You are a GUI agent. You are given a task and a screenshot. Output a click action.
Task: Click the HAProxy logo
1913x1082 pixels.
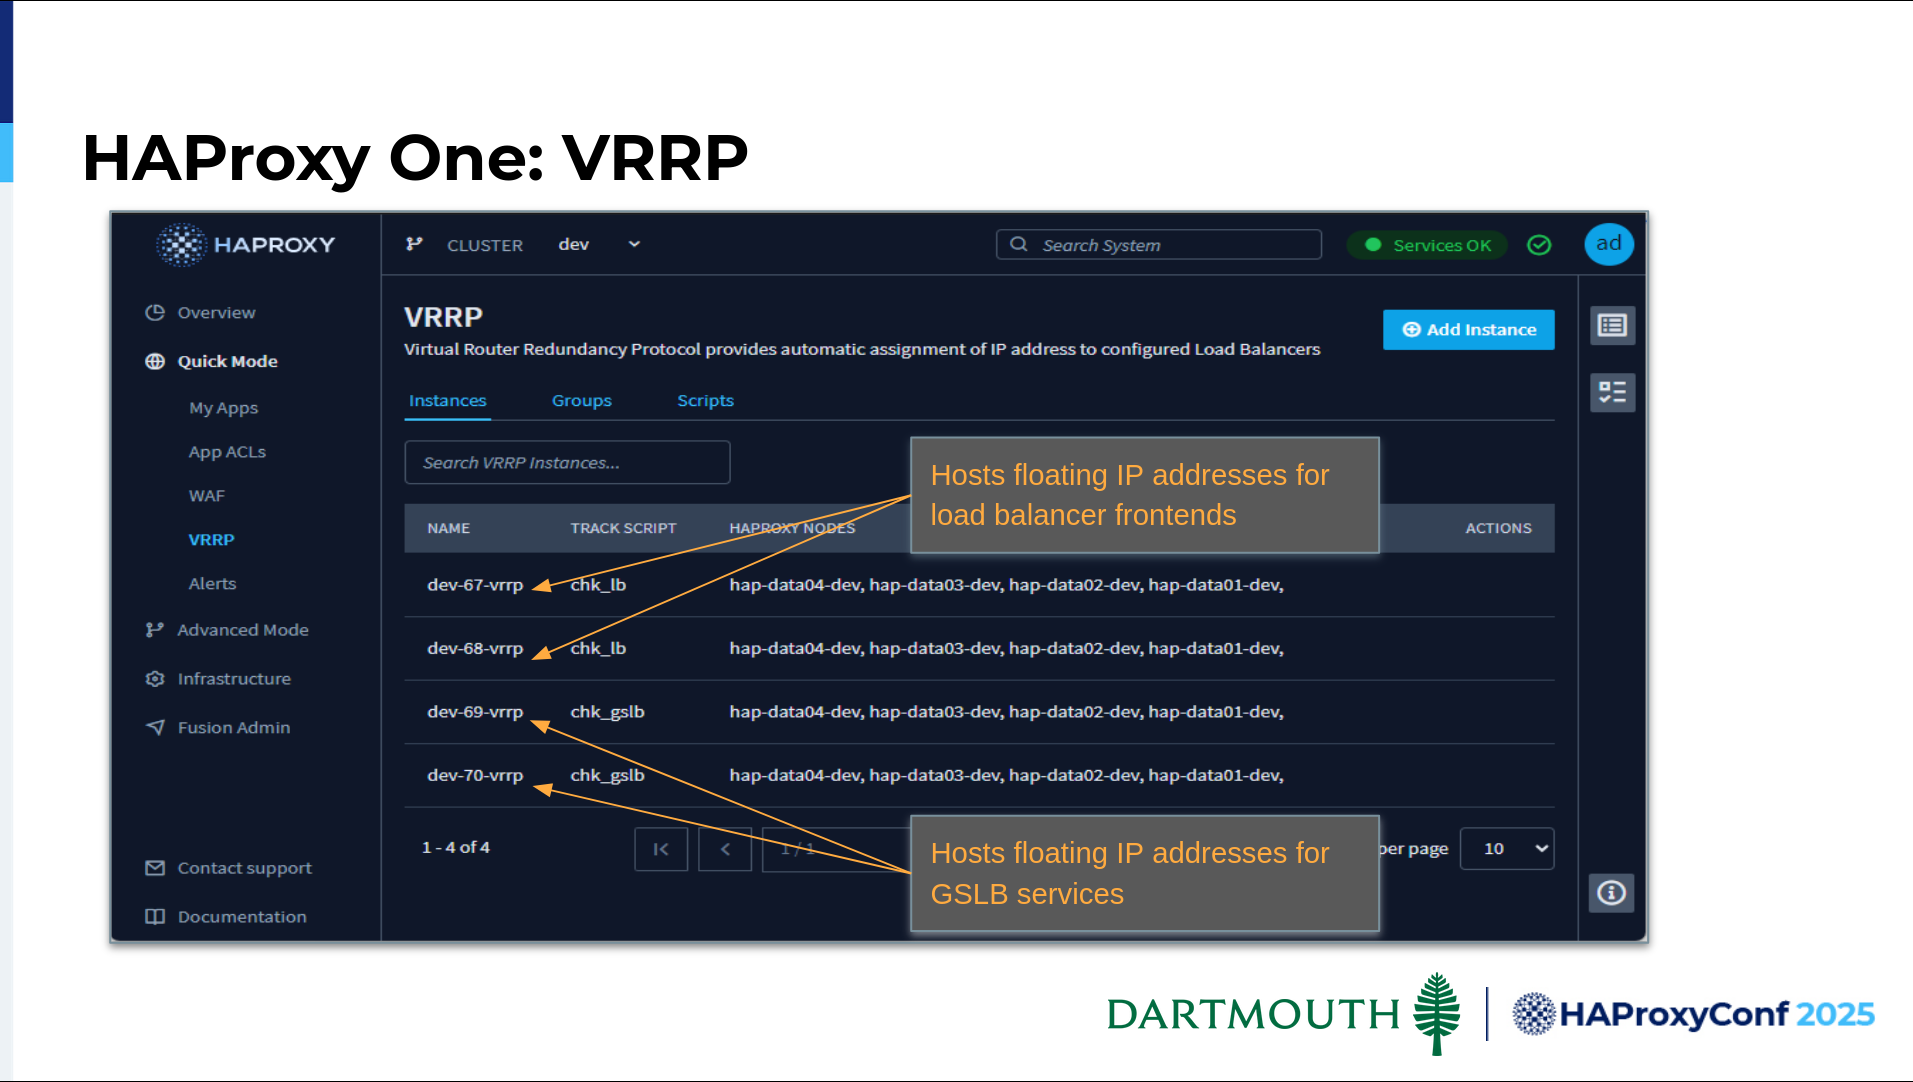coord(246,245)
